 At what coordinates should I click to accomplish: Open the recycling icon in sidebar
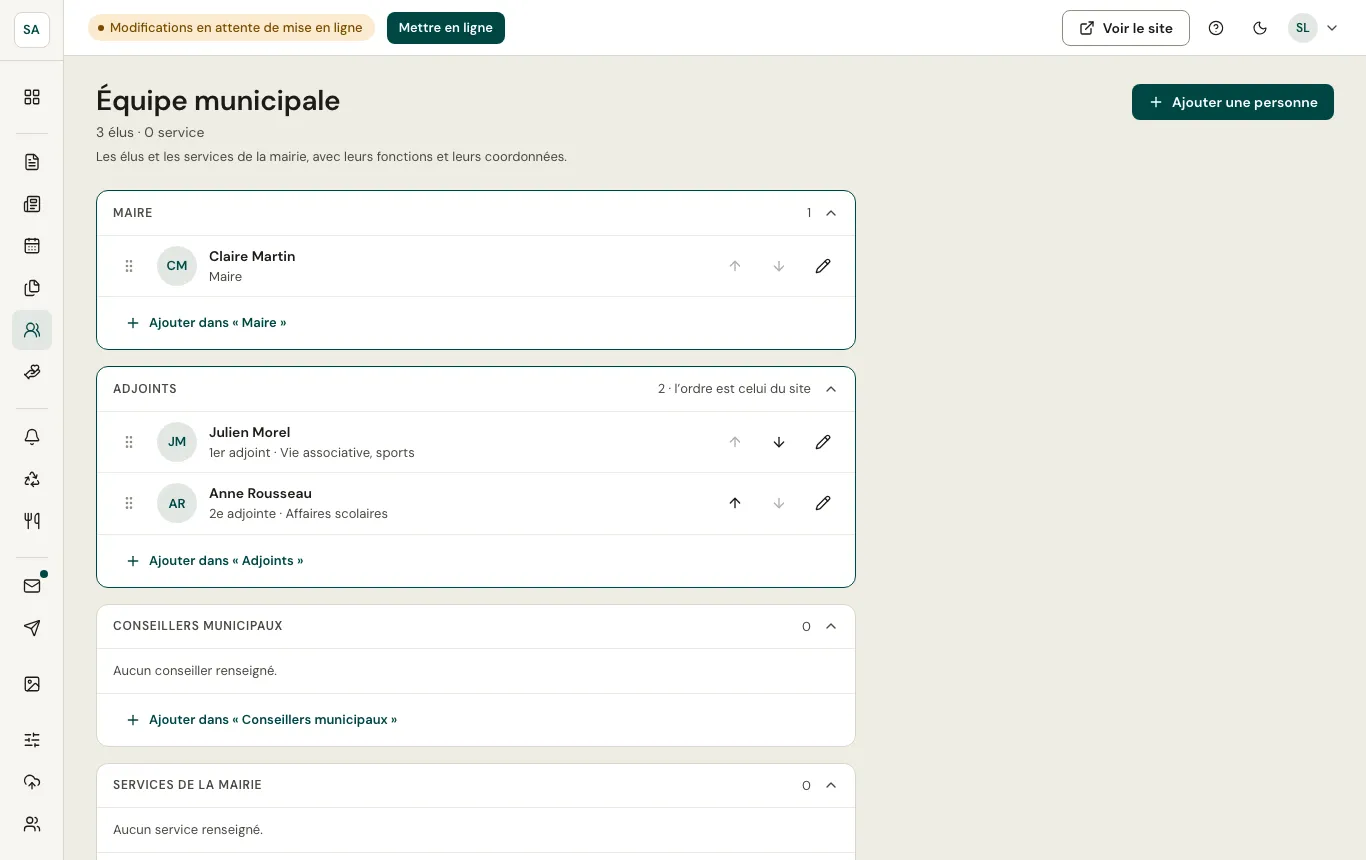pyautogui.click(x=32, y=479)
